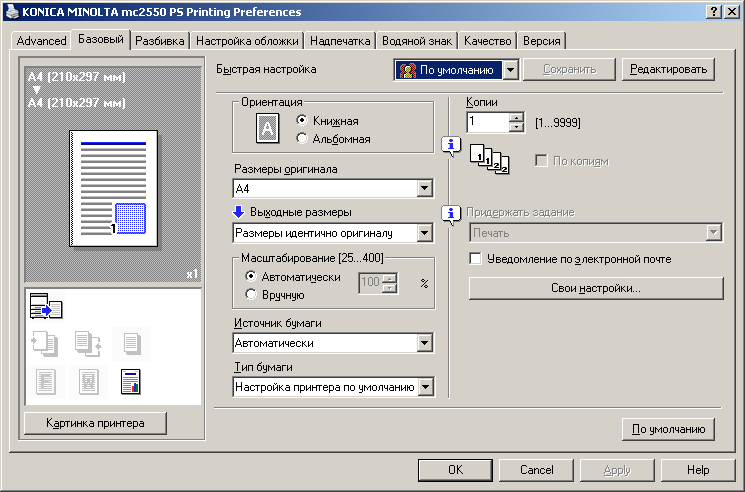The height and width of the screenshot is (492, 745).
Task: Click the Сохранить button
Action: [569, 69]
